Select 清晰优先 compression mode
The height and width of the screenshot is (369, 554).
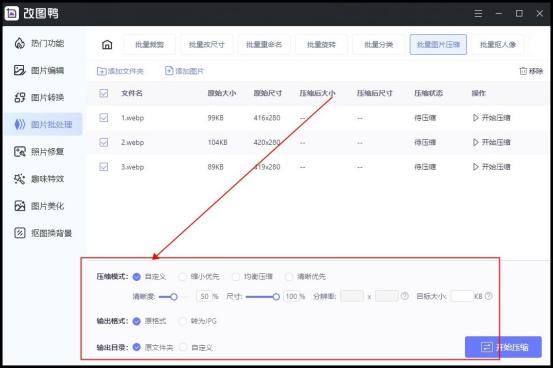[289, 277]
